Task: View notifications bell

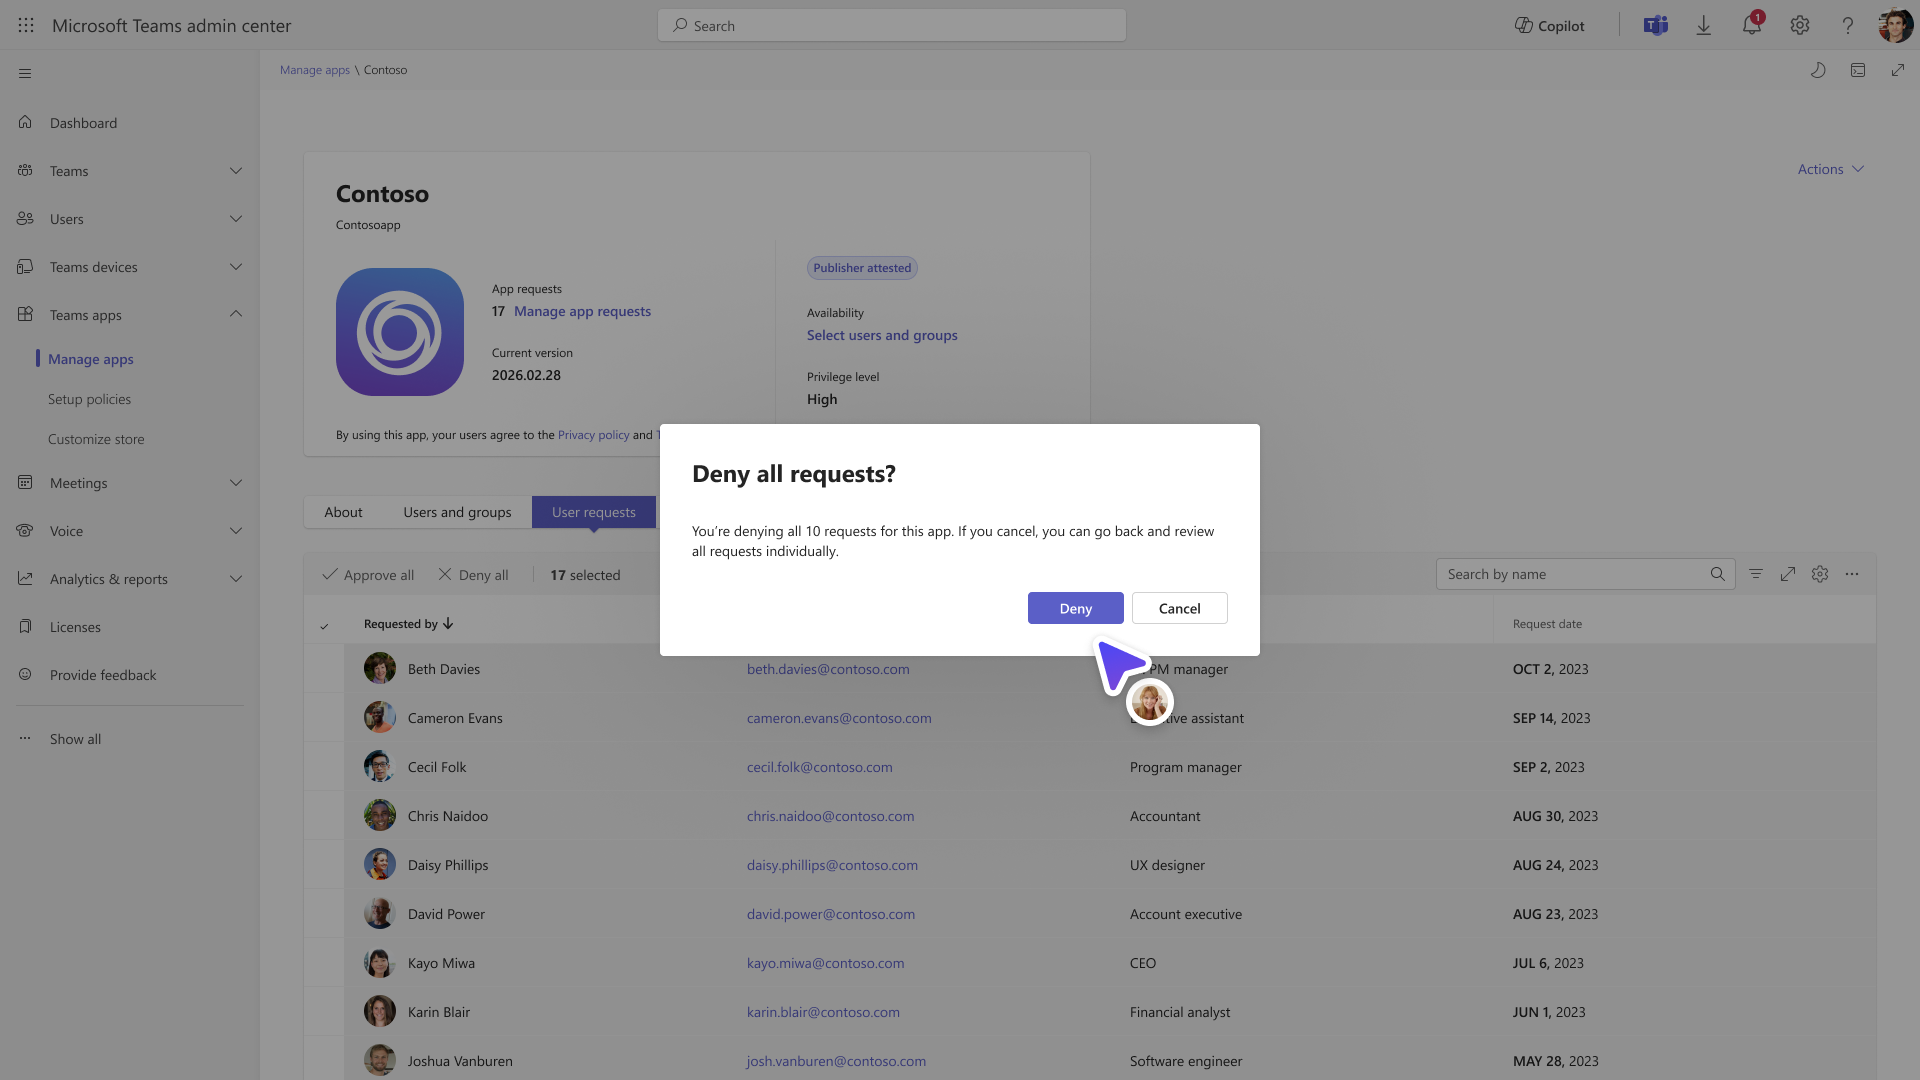Action: click(1752, 26)
